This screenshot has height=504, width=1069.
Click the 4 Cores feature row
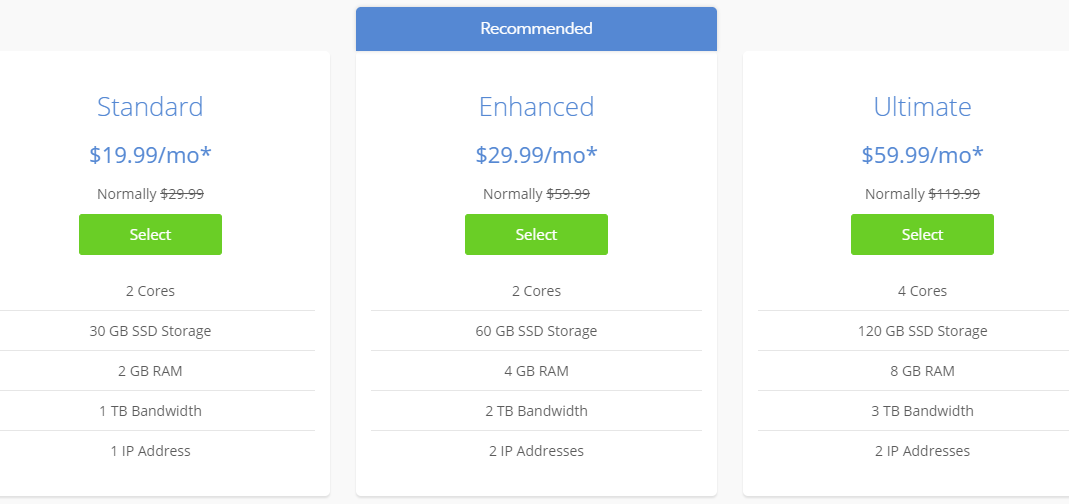click(922, 291)
